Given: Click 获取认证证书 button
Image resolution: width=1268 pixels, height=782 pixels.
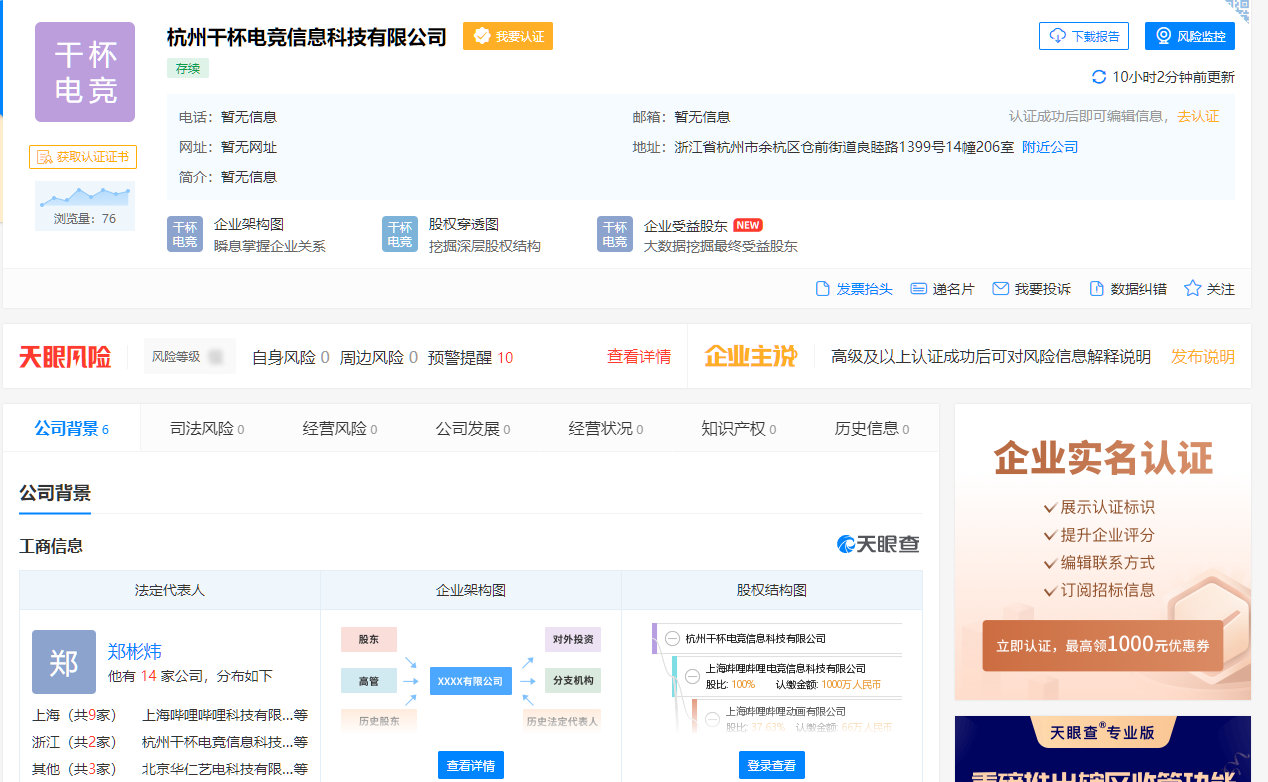Looking at the screenshot, I should tap(83, 157).
